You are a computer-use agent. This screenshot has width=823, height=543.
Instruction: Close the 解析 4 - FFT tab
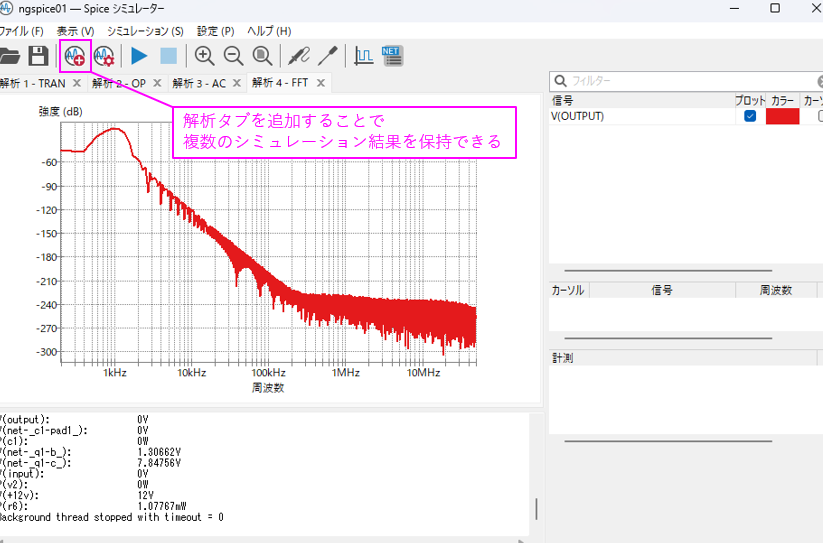coord(321,82)
